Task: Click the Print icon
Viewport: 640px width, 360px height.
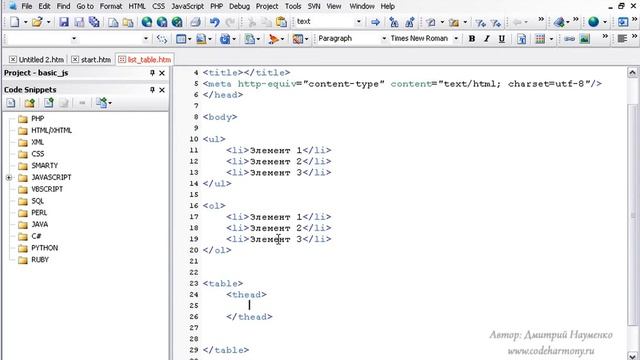Action: [x=196, y=22]
